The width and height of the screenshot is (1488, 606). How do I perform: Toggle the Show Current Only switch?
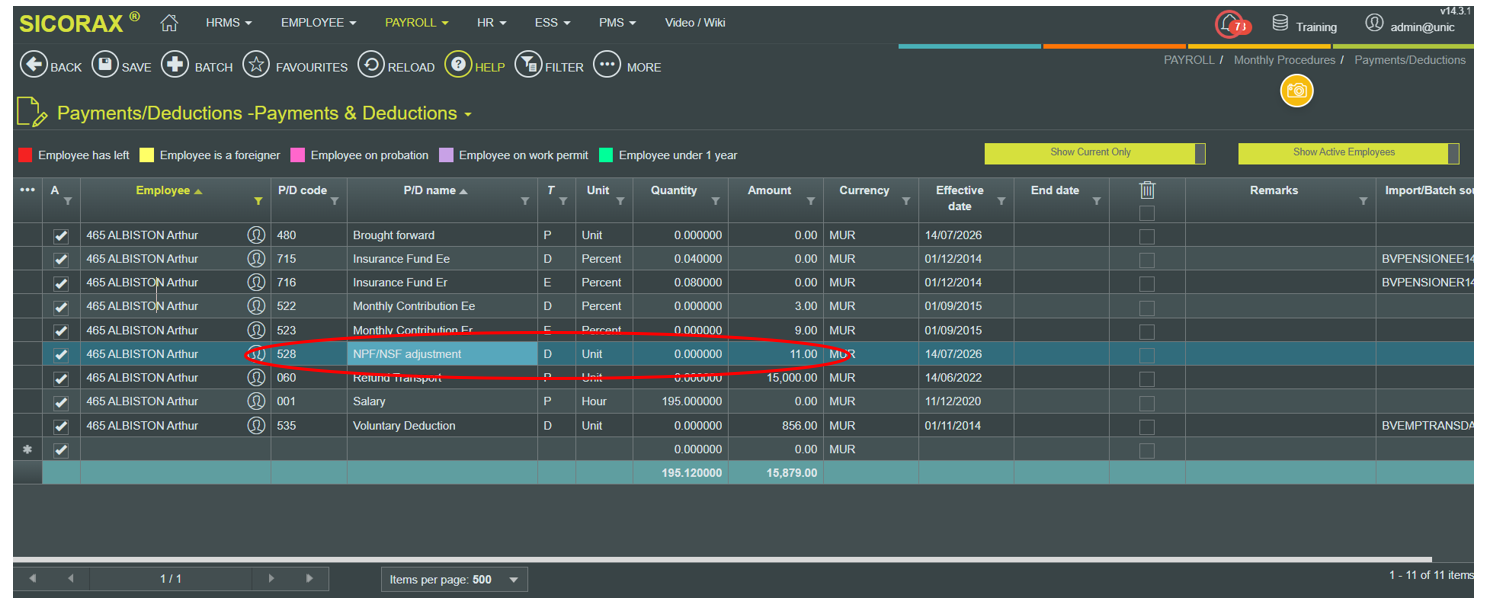tap(1095, 153)
